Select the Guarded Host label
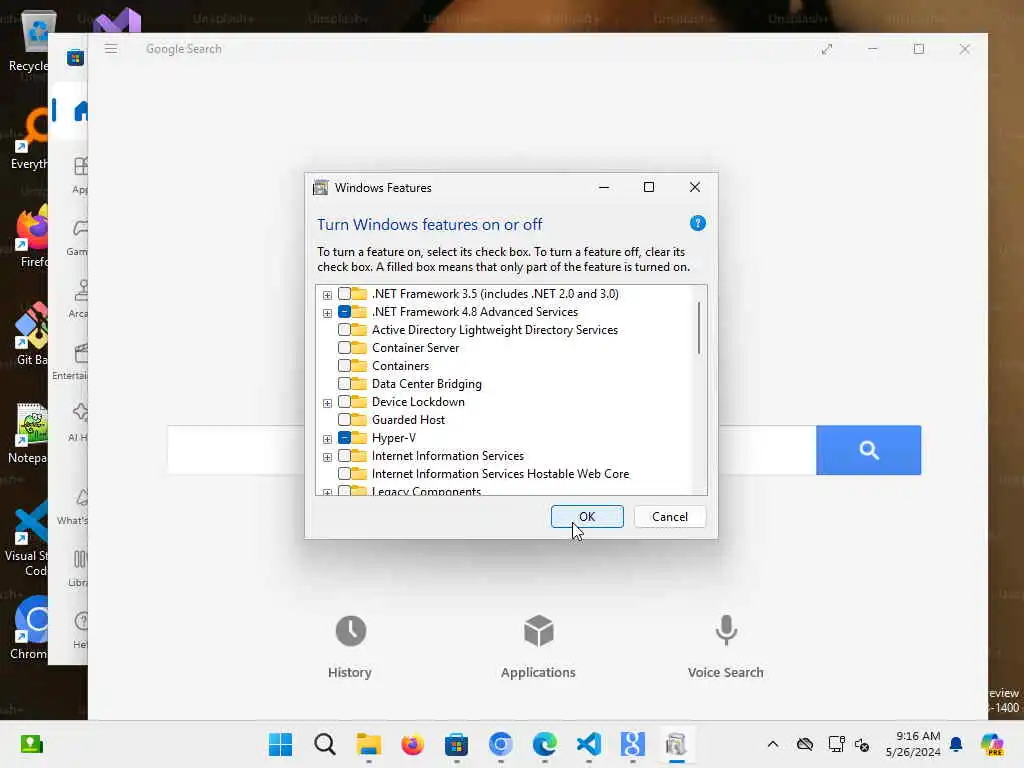 [408, 419]
